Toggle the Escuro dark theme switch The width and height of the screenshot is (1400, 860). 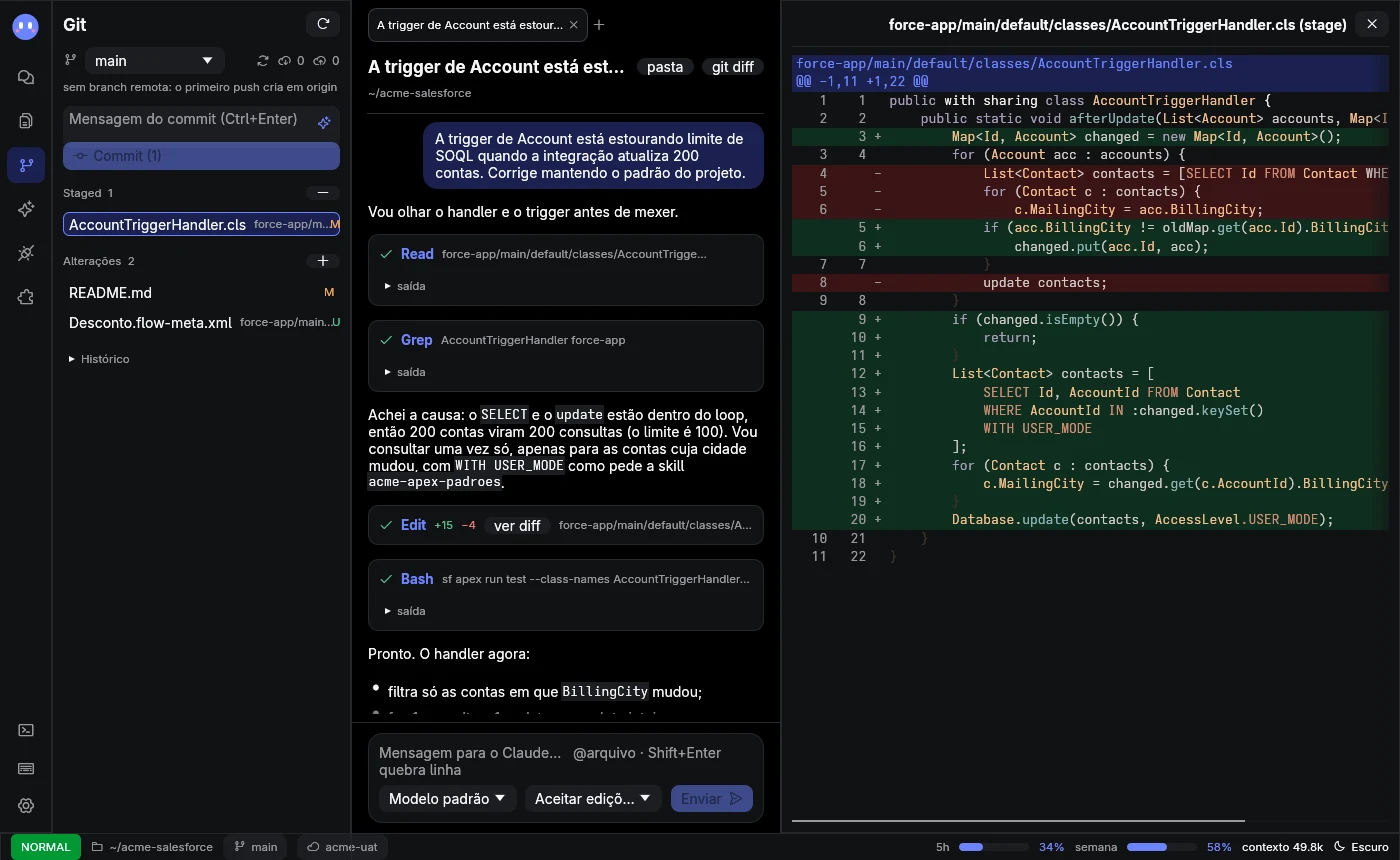pos(1361,847)
